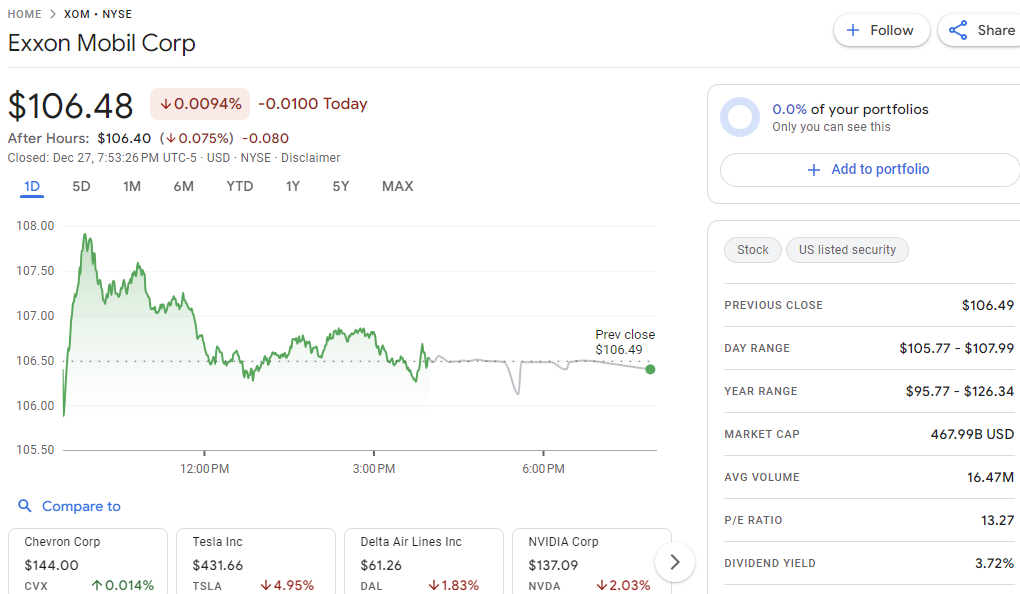Click the 6:00 PM axis label
Viewport: 1020px width, 594px height.
(x=543, y=468)
